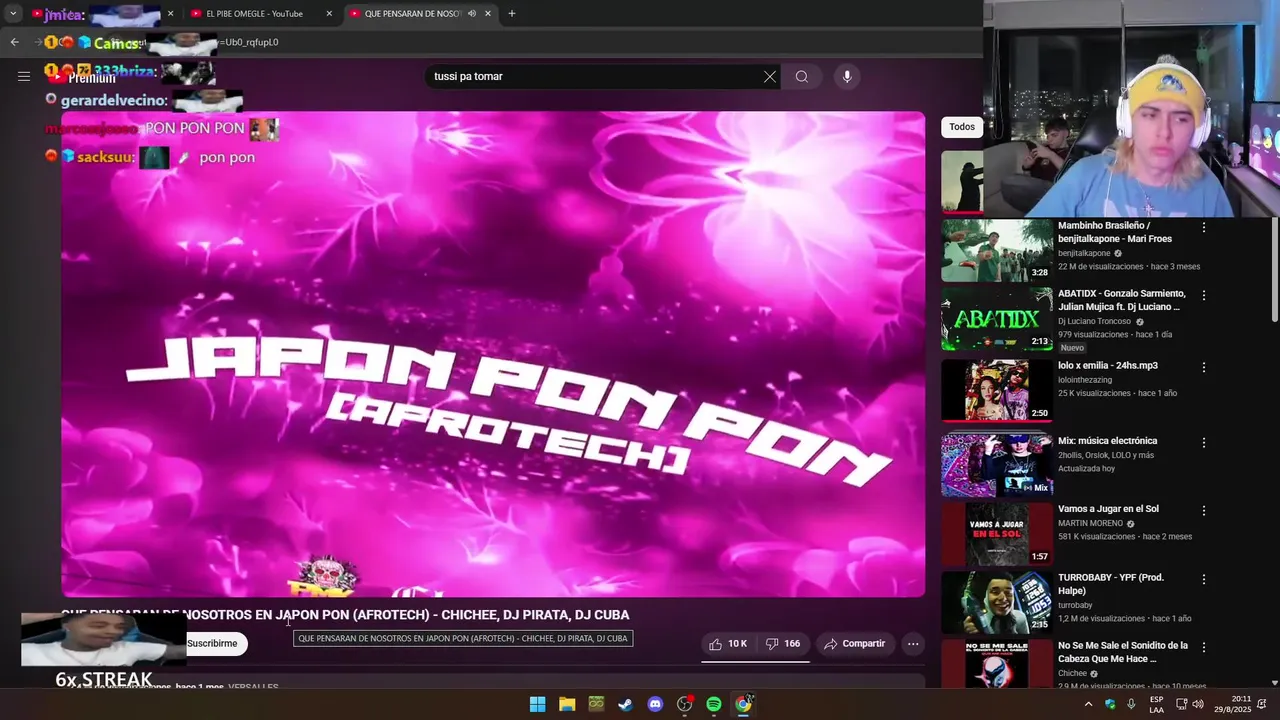Clear the search text with the X icon
Viewport: 1280px width, 720px height.
click(770, 77)
